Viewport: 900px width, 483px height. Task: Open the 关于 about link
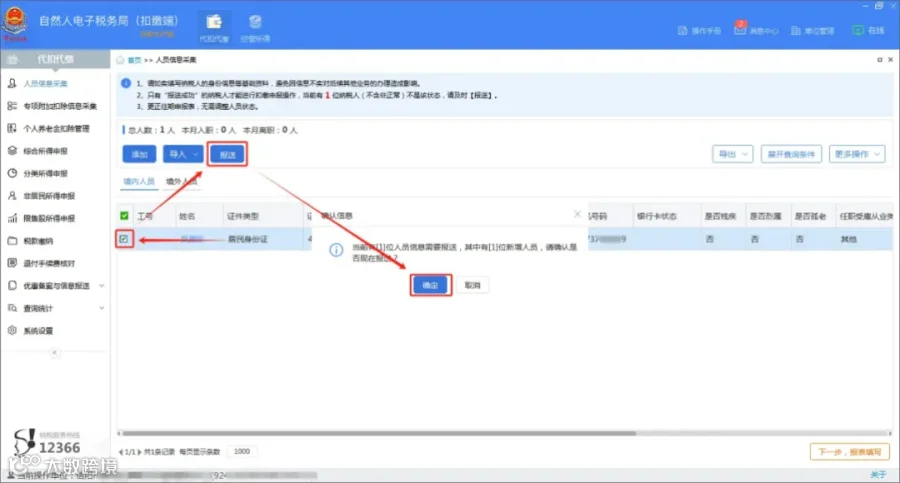(878, 474)
